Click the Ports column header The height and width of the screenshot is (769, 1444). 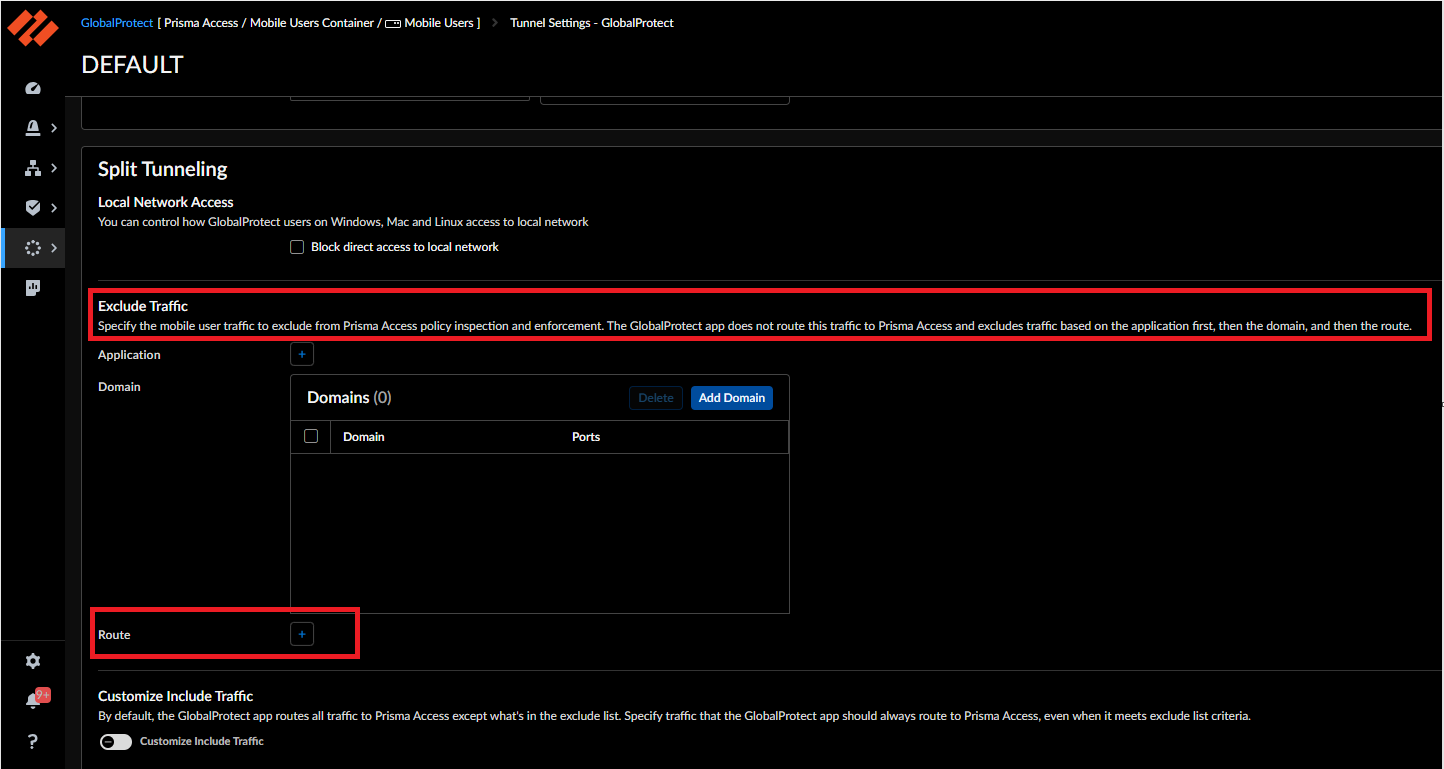(x=586, y=437)
